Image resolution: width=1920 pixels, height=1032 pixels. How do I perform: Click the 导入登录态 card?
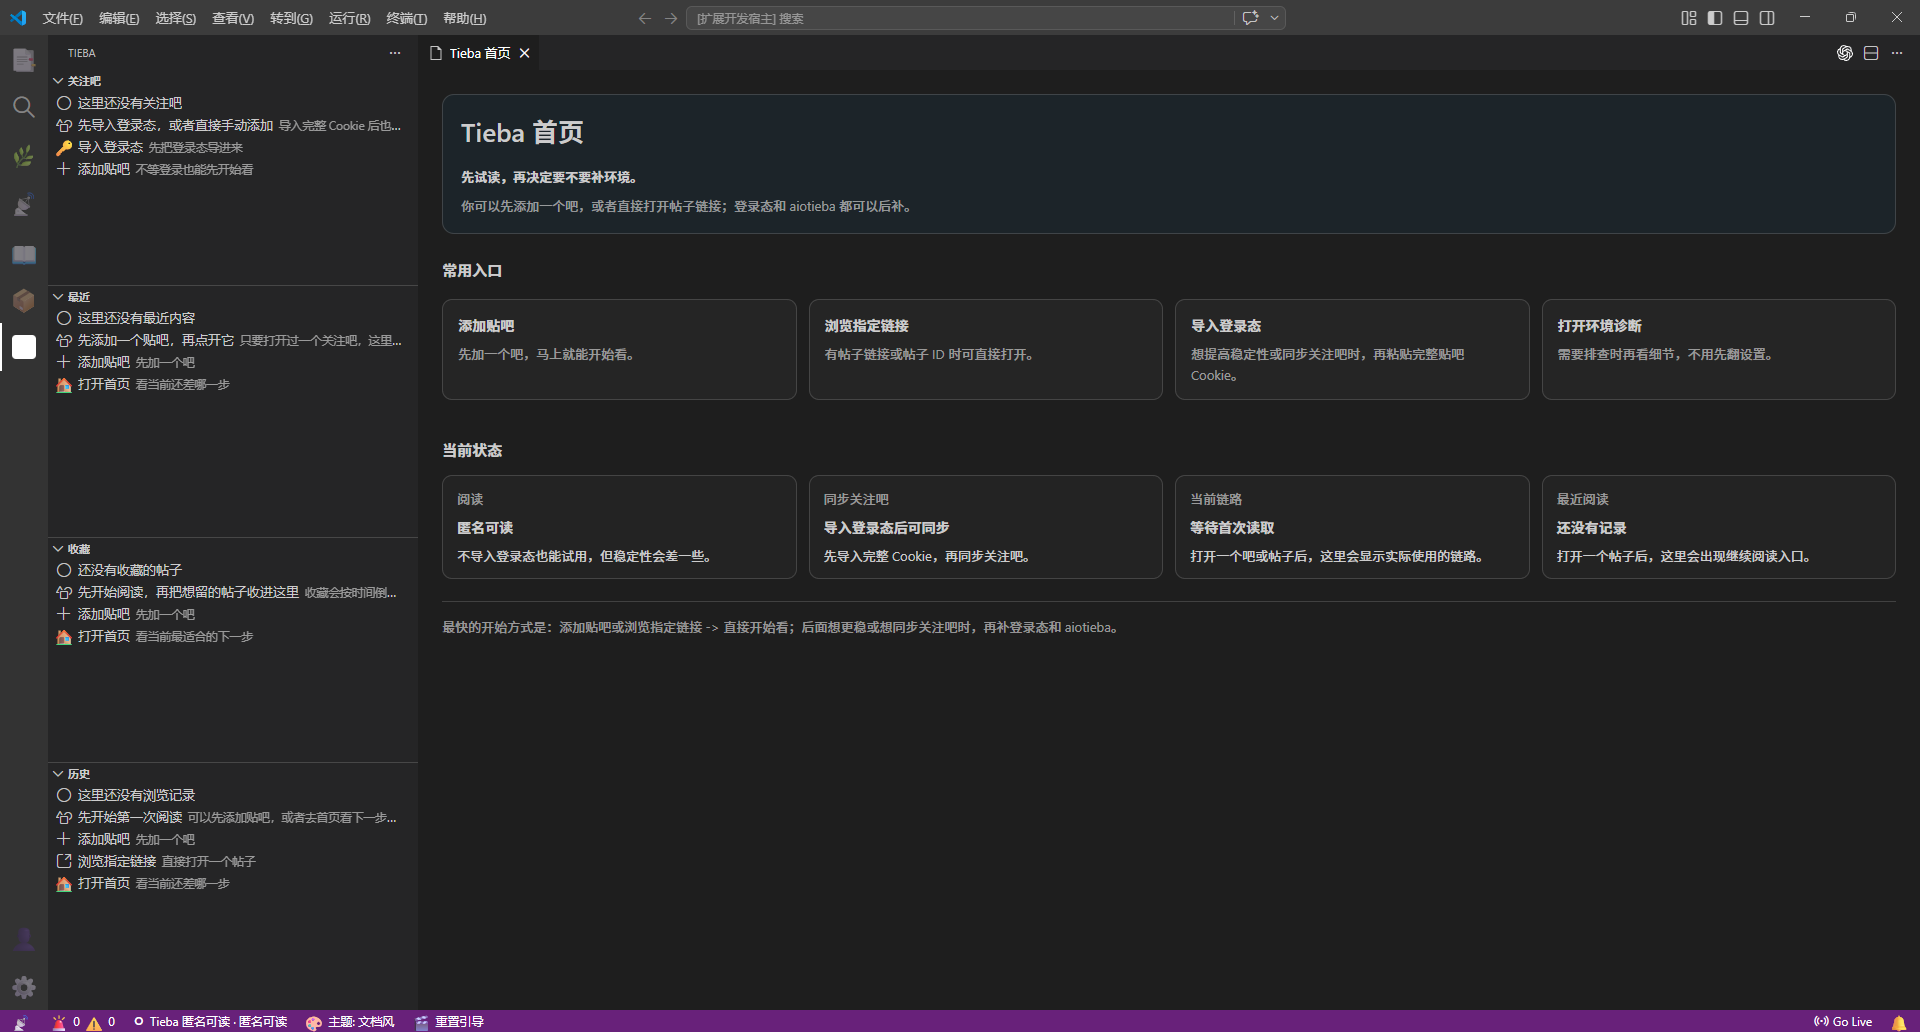pyautogui.click(x=1352, y=349)
